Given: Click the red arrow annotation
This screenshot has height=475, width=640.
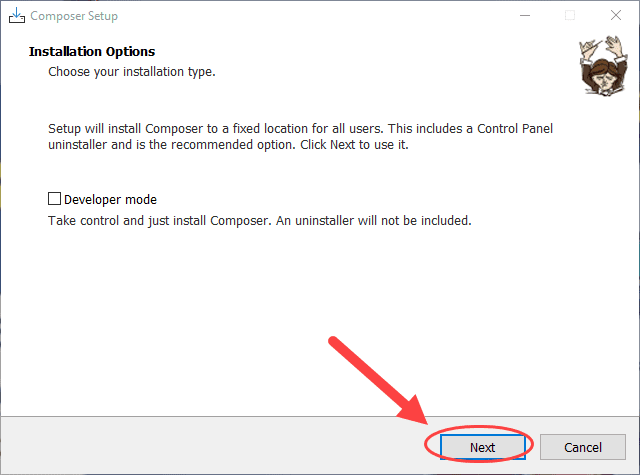Looking at the screenshot, I should [x=378, y=380].
